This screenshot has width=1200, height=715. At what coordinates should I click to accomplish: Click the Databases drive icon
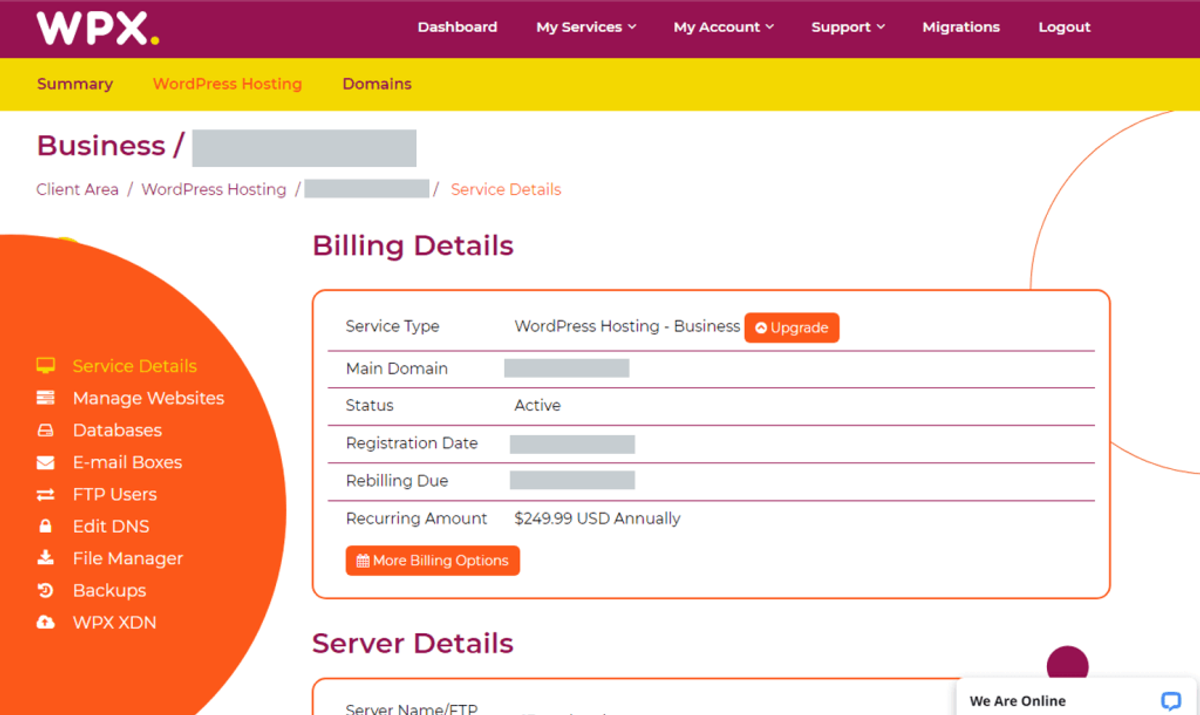click(45, 430)
